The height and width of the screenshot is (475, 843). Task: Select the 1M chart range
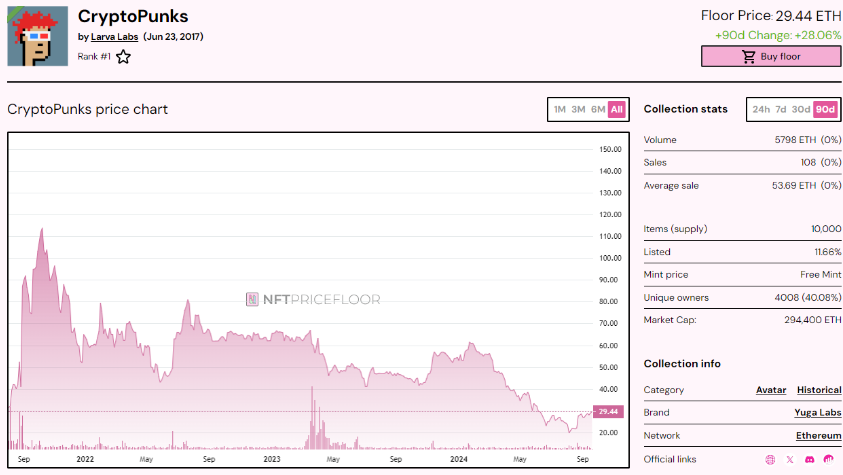pyautogui.click(x=560, y=110)
